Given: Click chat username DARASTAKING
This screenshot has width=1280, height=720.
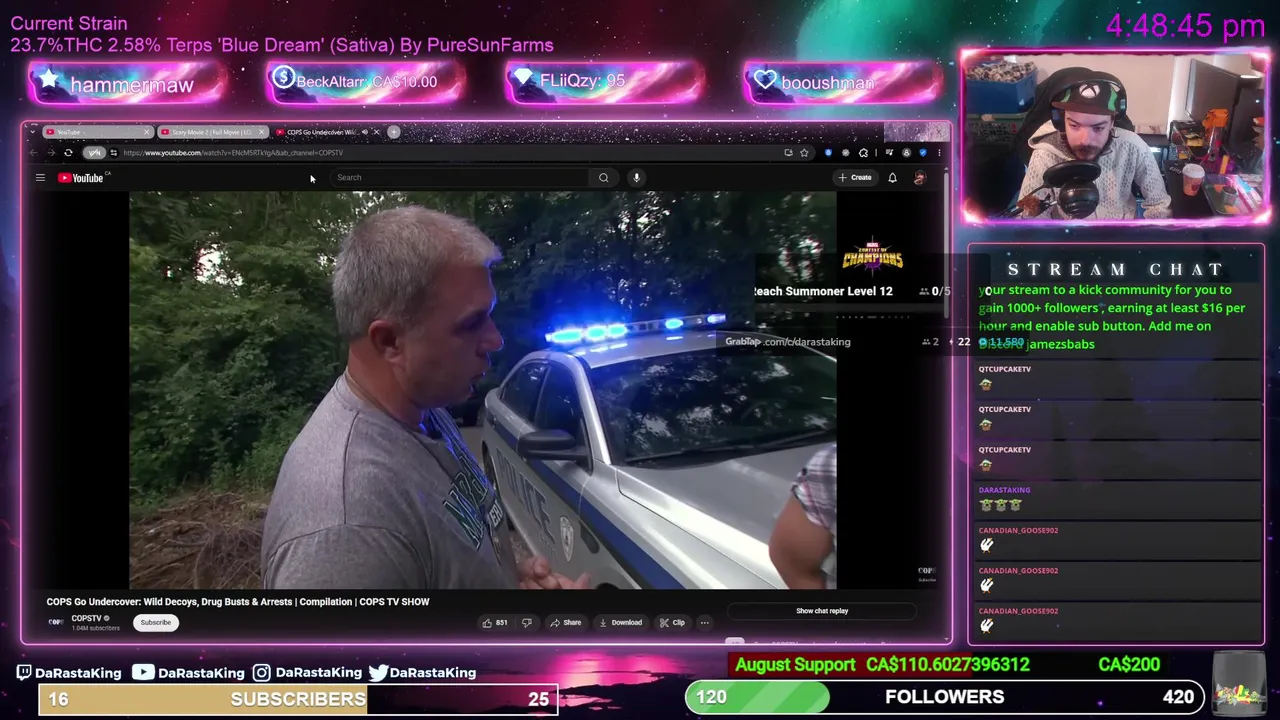Looking at the screenshot, I should pyautogui.click(x=1004, y=490).
